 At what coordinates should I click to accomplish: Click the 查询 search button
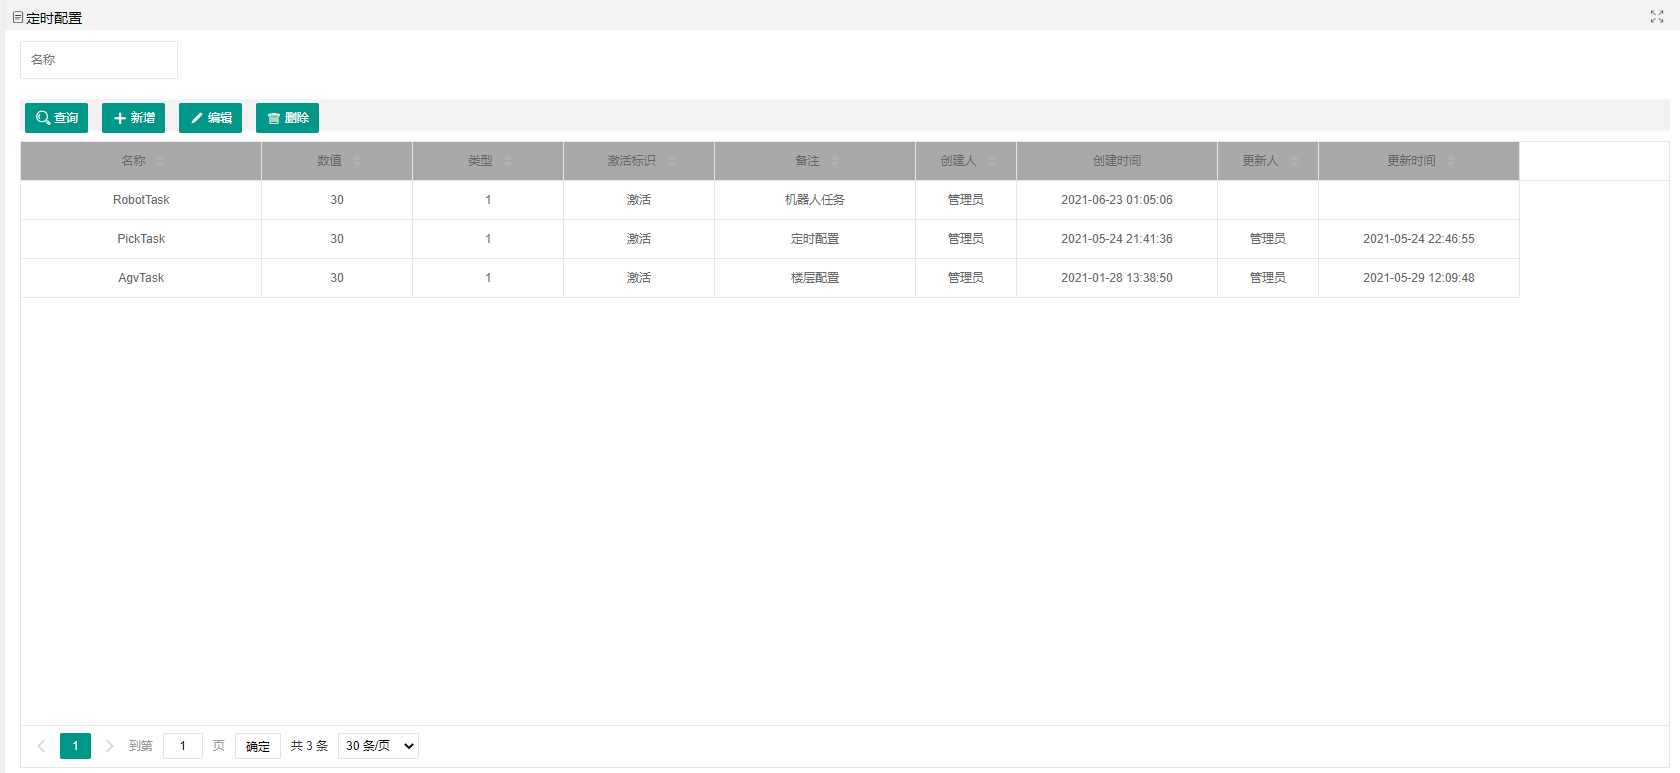tap(56, 118)
